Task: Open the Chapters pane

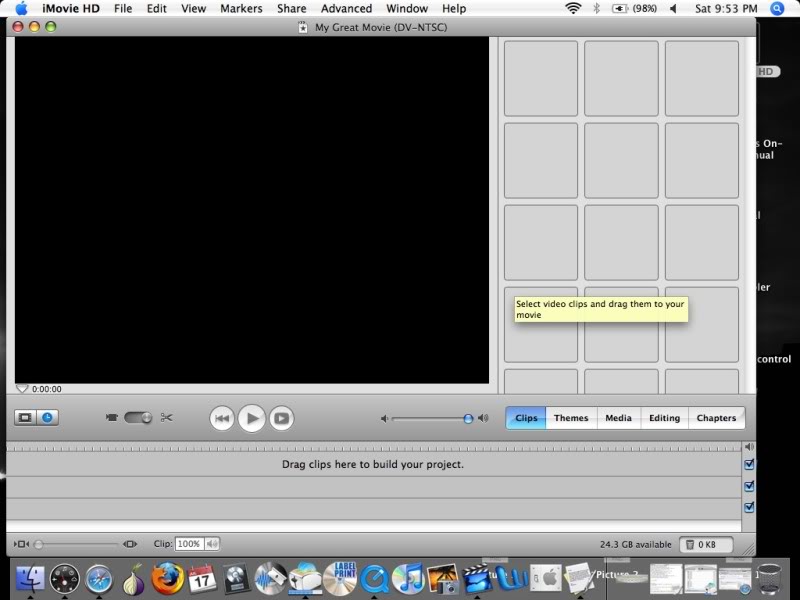Action: (x=716, y=418)
